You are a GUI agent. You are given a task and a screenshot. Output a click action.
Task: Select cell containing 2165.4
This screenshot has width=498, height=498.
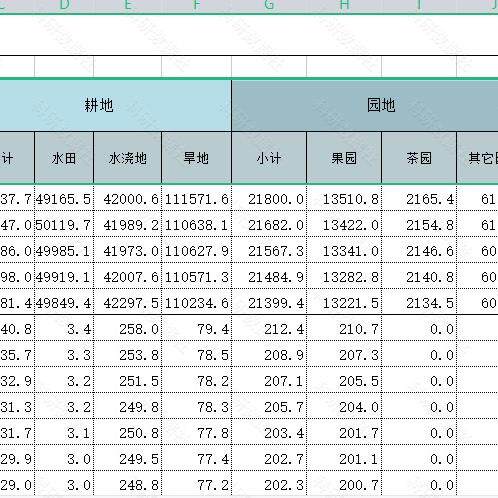pyautogui.click(x=419, y=198)
